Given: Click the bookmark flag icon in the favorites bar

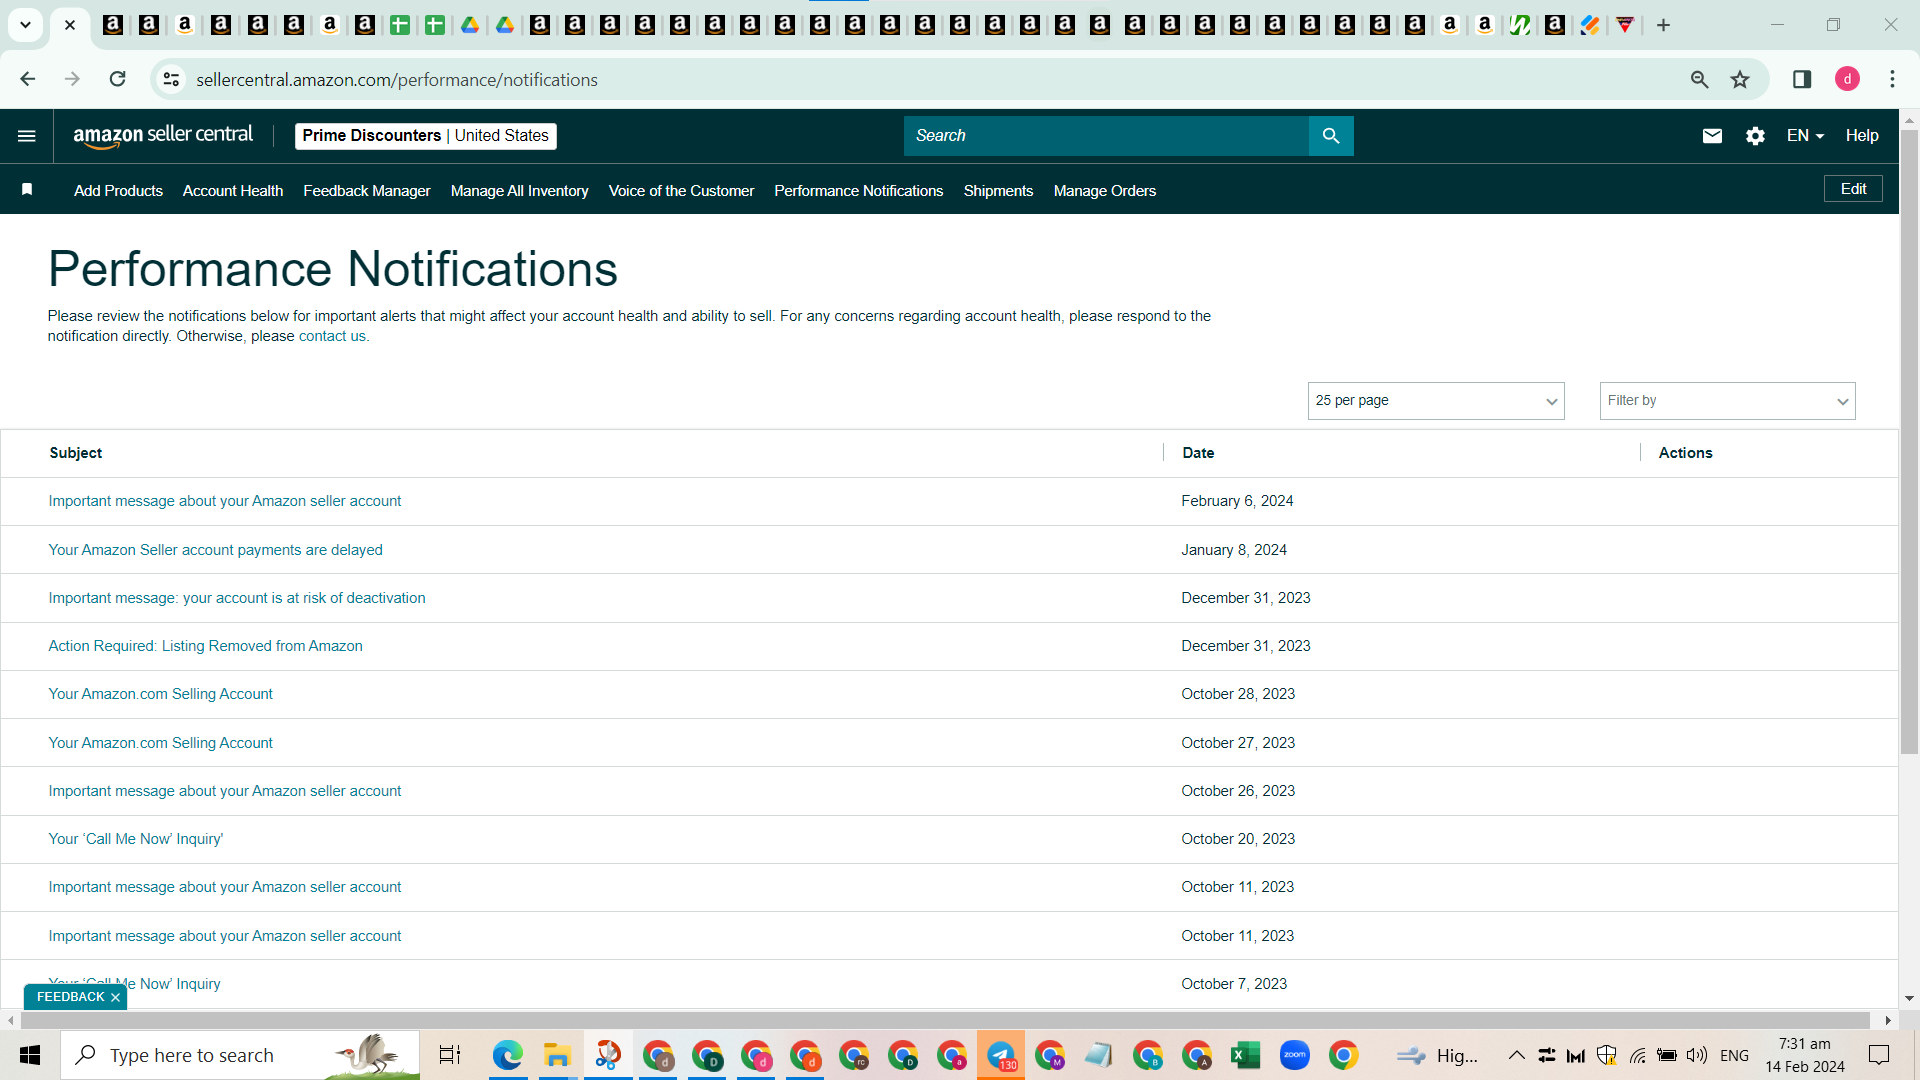Looking at the screenshot, I should coord(27,190).
